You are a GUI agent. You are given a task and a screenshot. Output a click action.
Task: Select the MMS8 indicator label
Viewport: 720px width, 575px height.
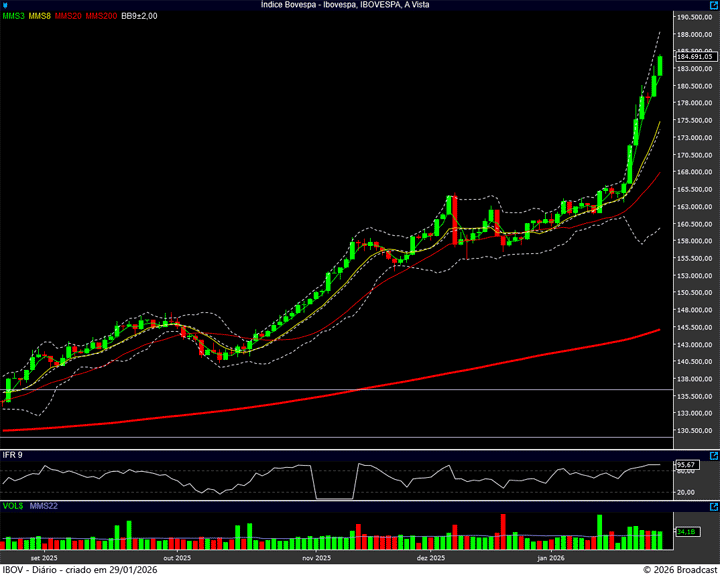click(41, 16)
